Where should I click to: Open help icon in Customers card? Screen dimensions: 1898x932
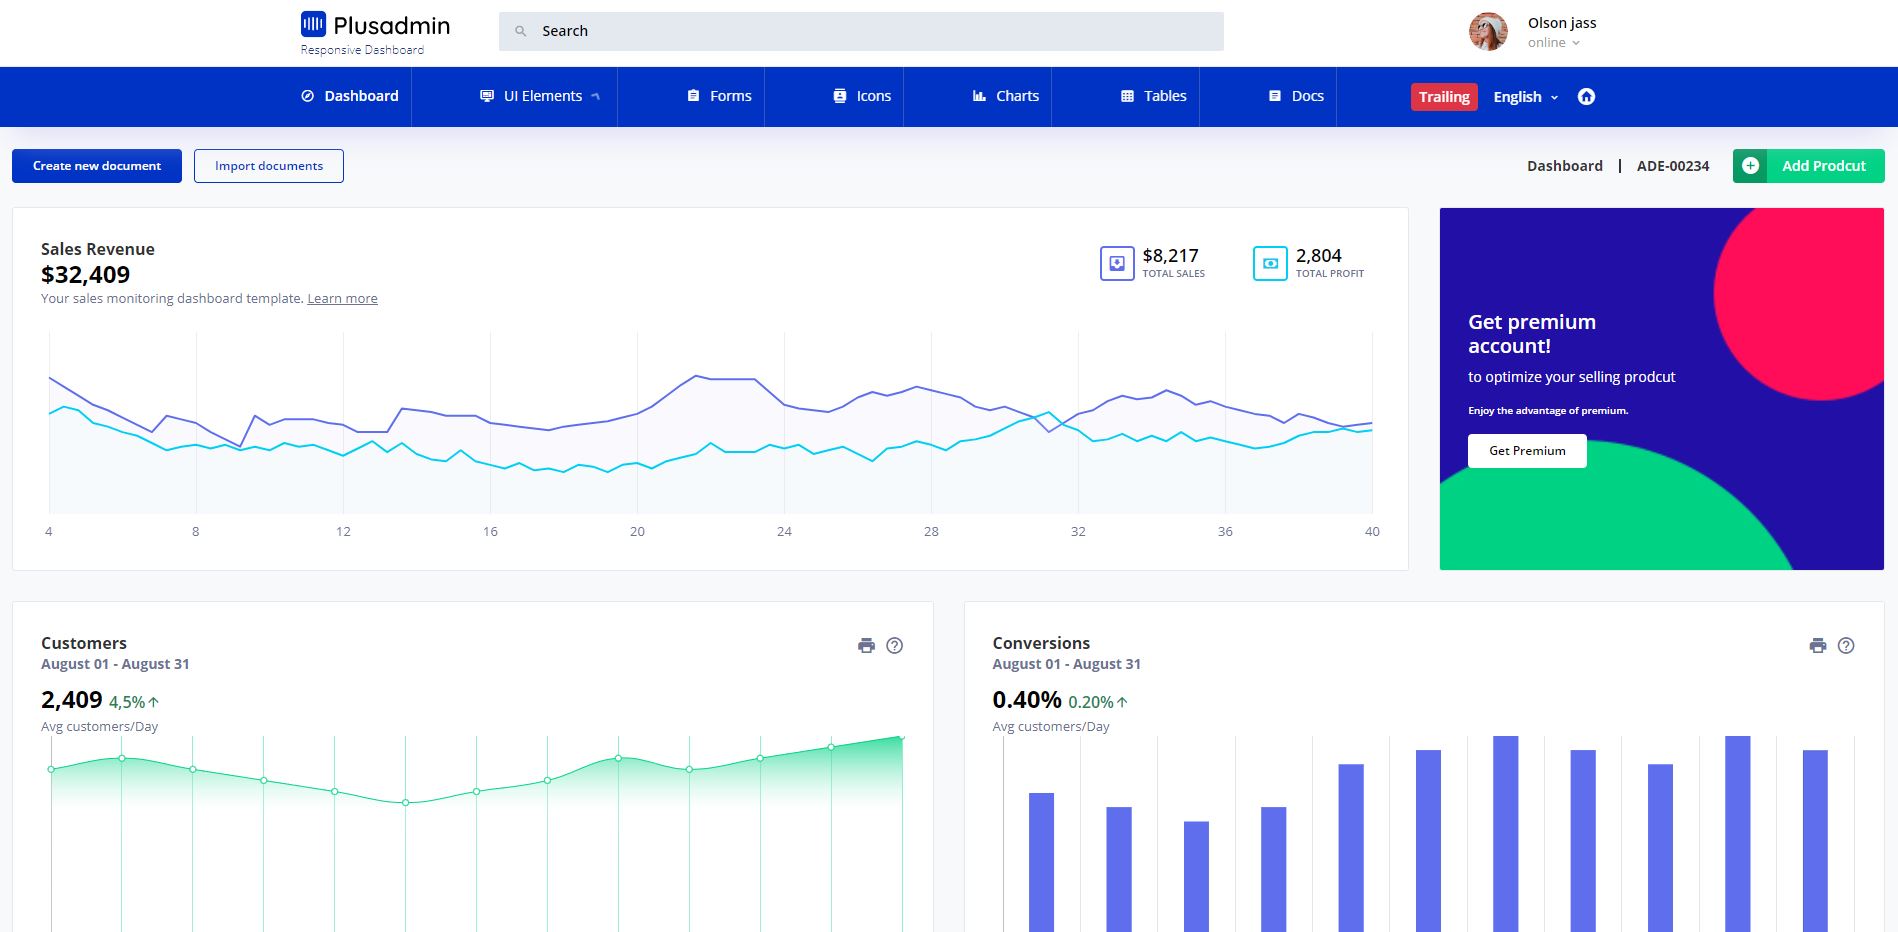[x=895, y=646]
